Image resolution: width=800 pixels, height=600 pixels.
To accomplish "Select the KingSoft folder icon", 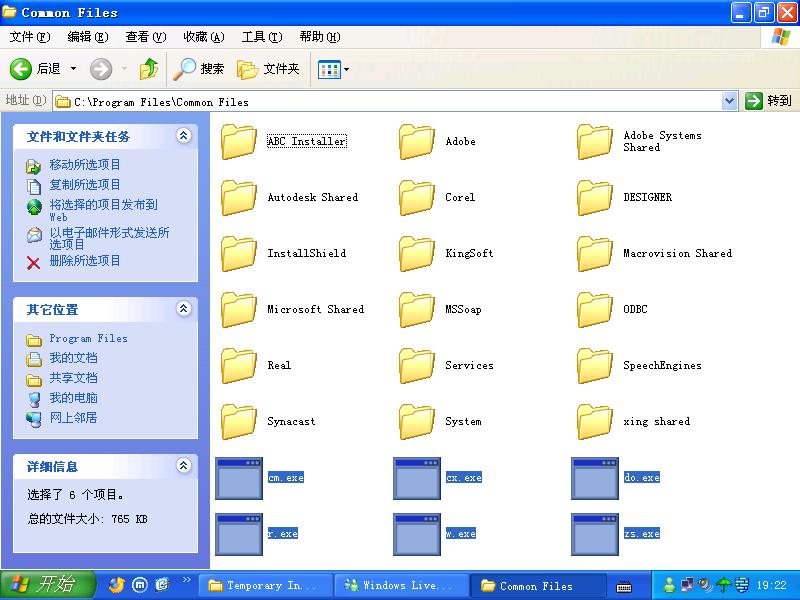I will point(416,254).
